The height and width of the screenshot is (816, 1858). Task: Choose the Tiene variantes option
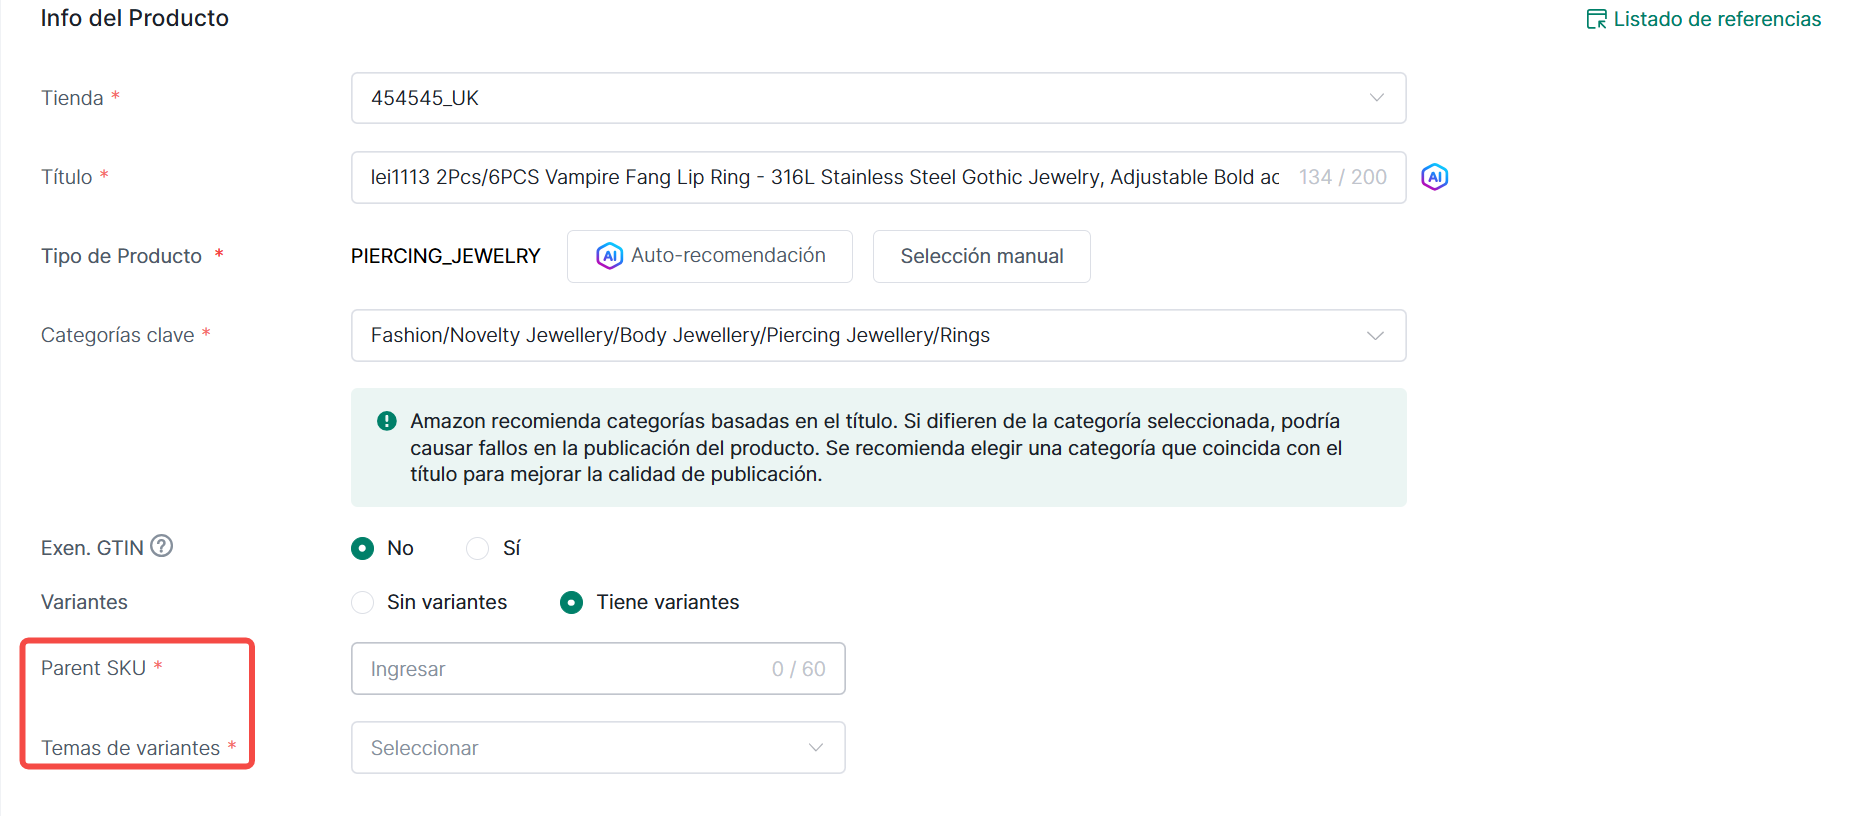572,602
